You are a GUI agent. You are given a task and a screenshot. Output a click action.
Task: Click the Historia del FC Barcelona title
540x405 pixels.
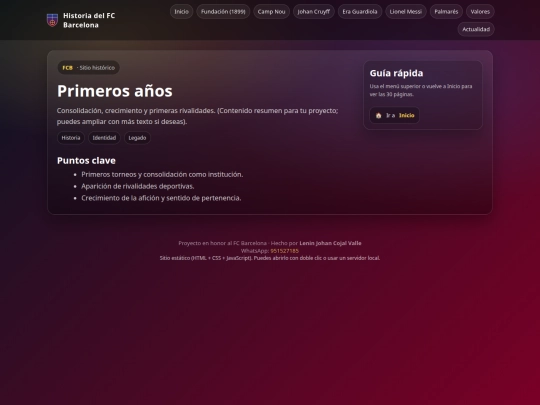tap(89, 20)
